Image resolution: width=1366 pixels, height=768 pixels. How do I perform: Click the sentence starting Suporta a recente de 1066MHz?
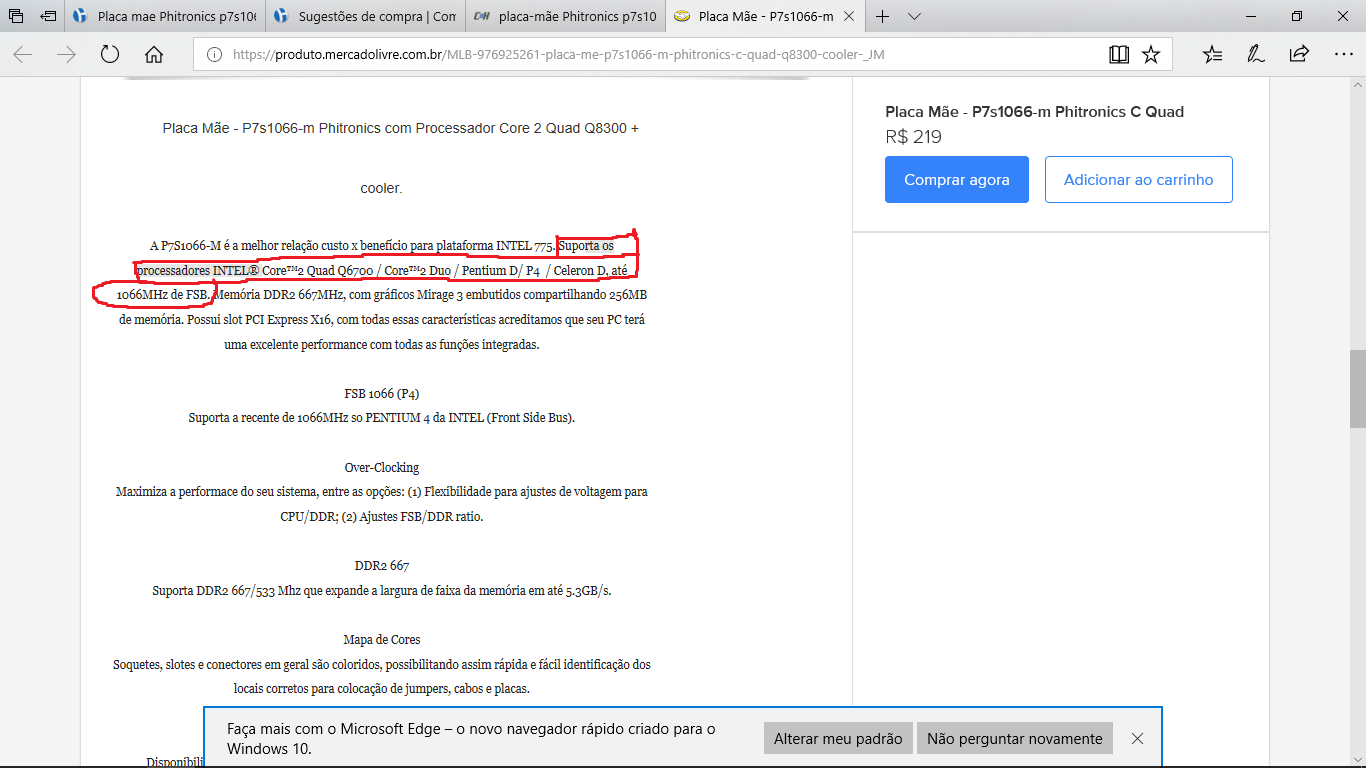(382, 418)
